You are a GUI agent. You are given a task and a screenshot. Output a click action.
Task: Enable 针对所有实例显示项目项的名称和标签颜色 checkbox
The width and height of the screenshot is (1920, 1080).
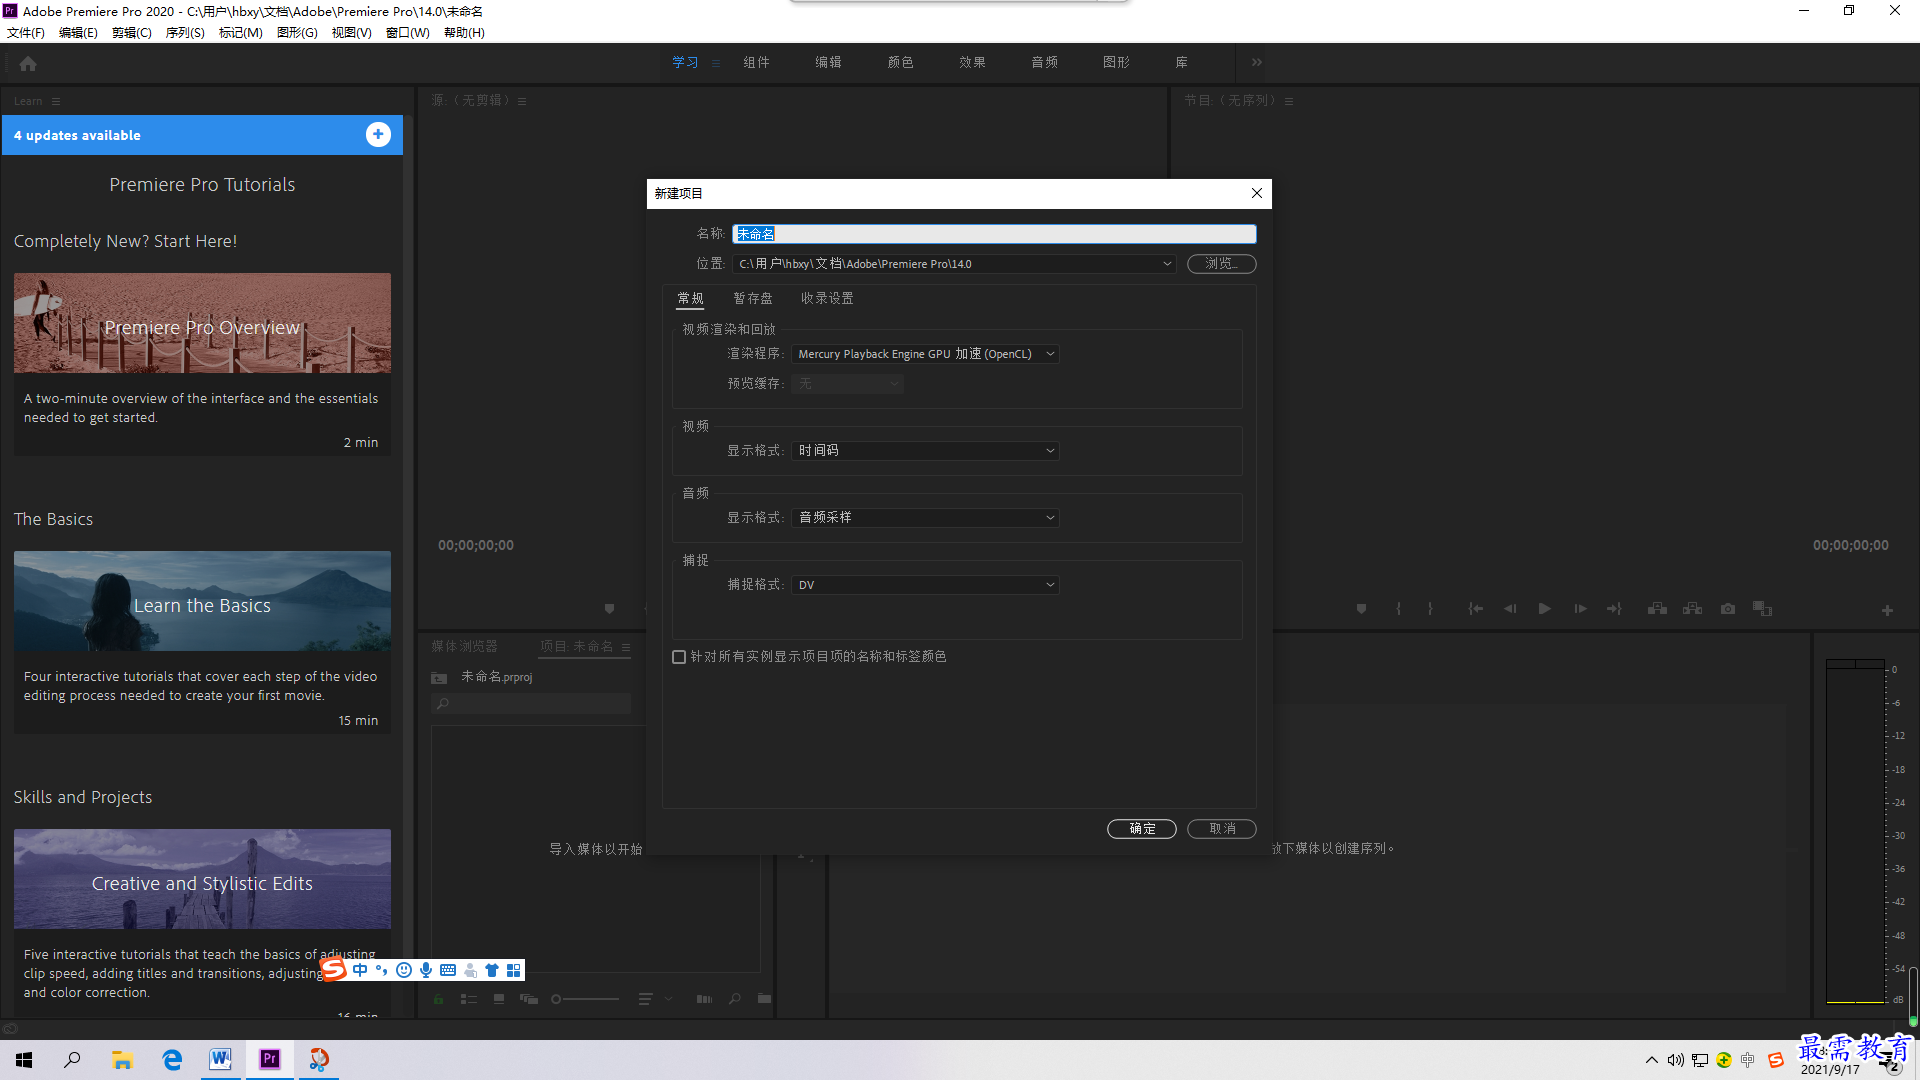[x=678, y=657]
